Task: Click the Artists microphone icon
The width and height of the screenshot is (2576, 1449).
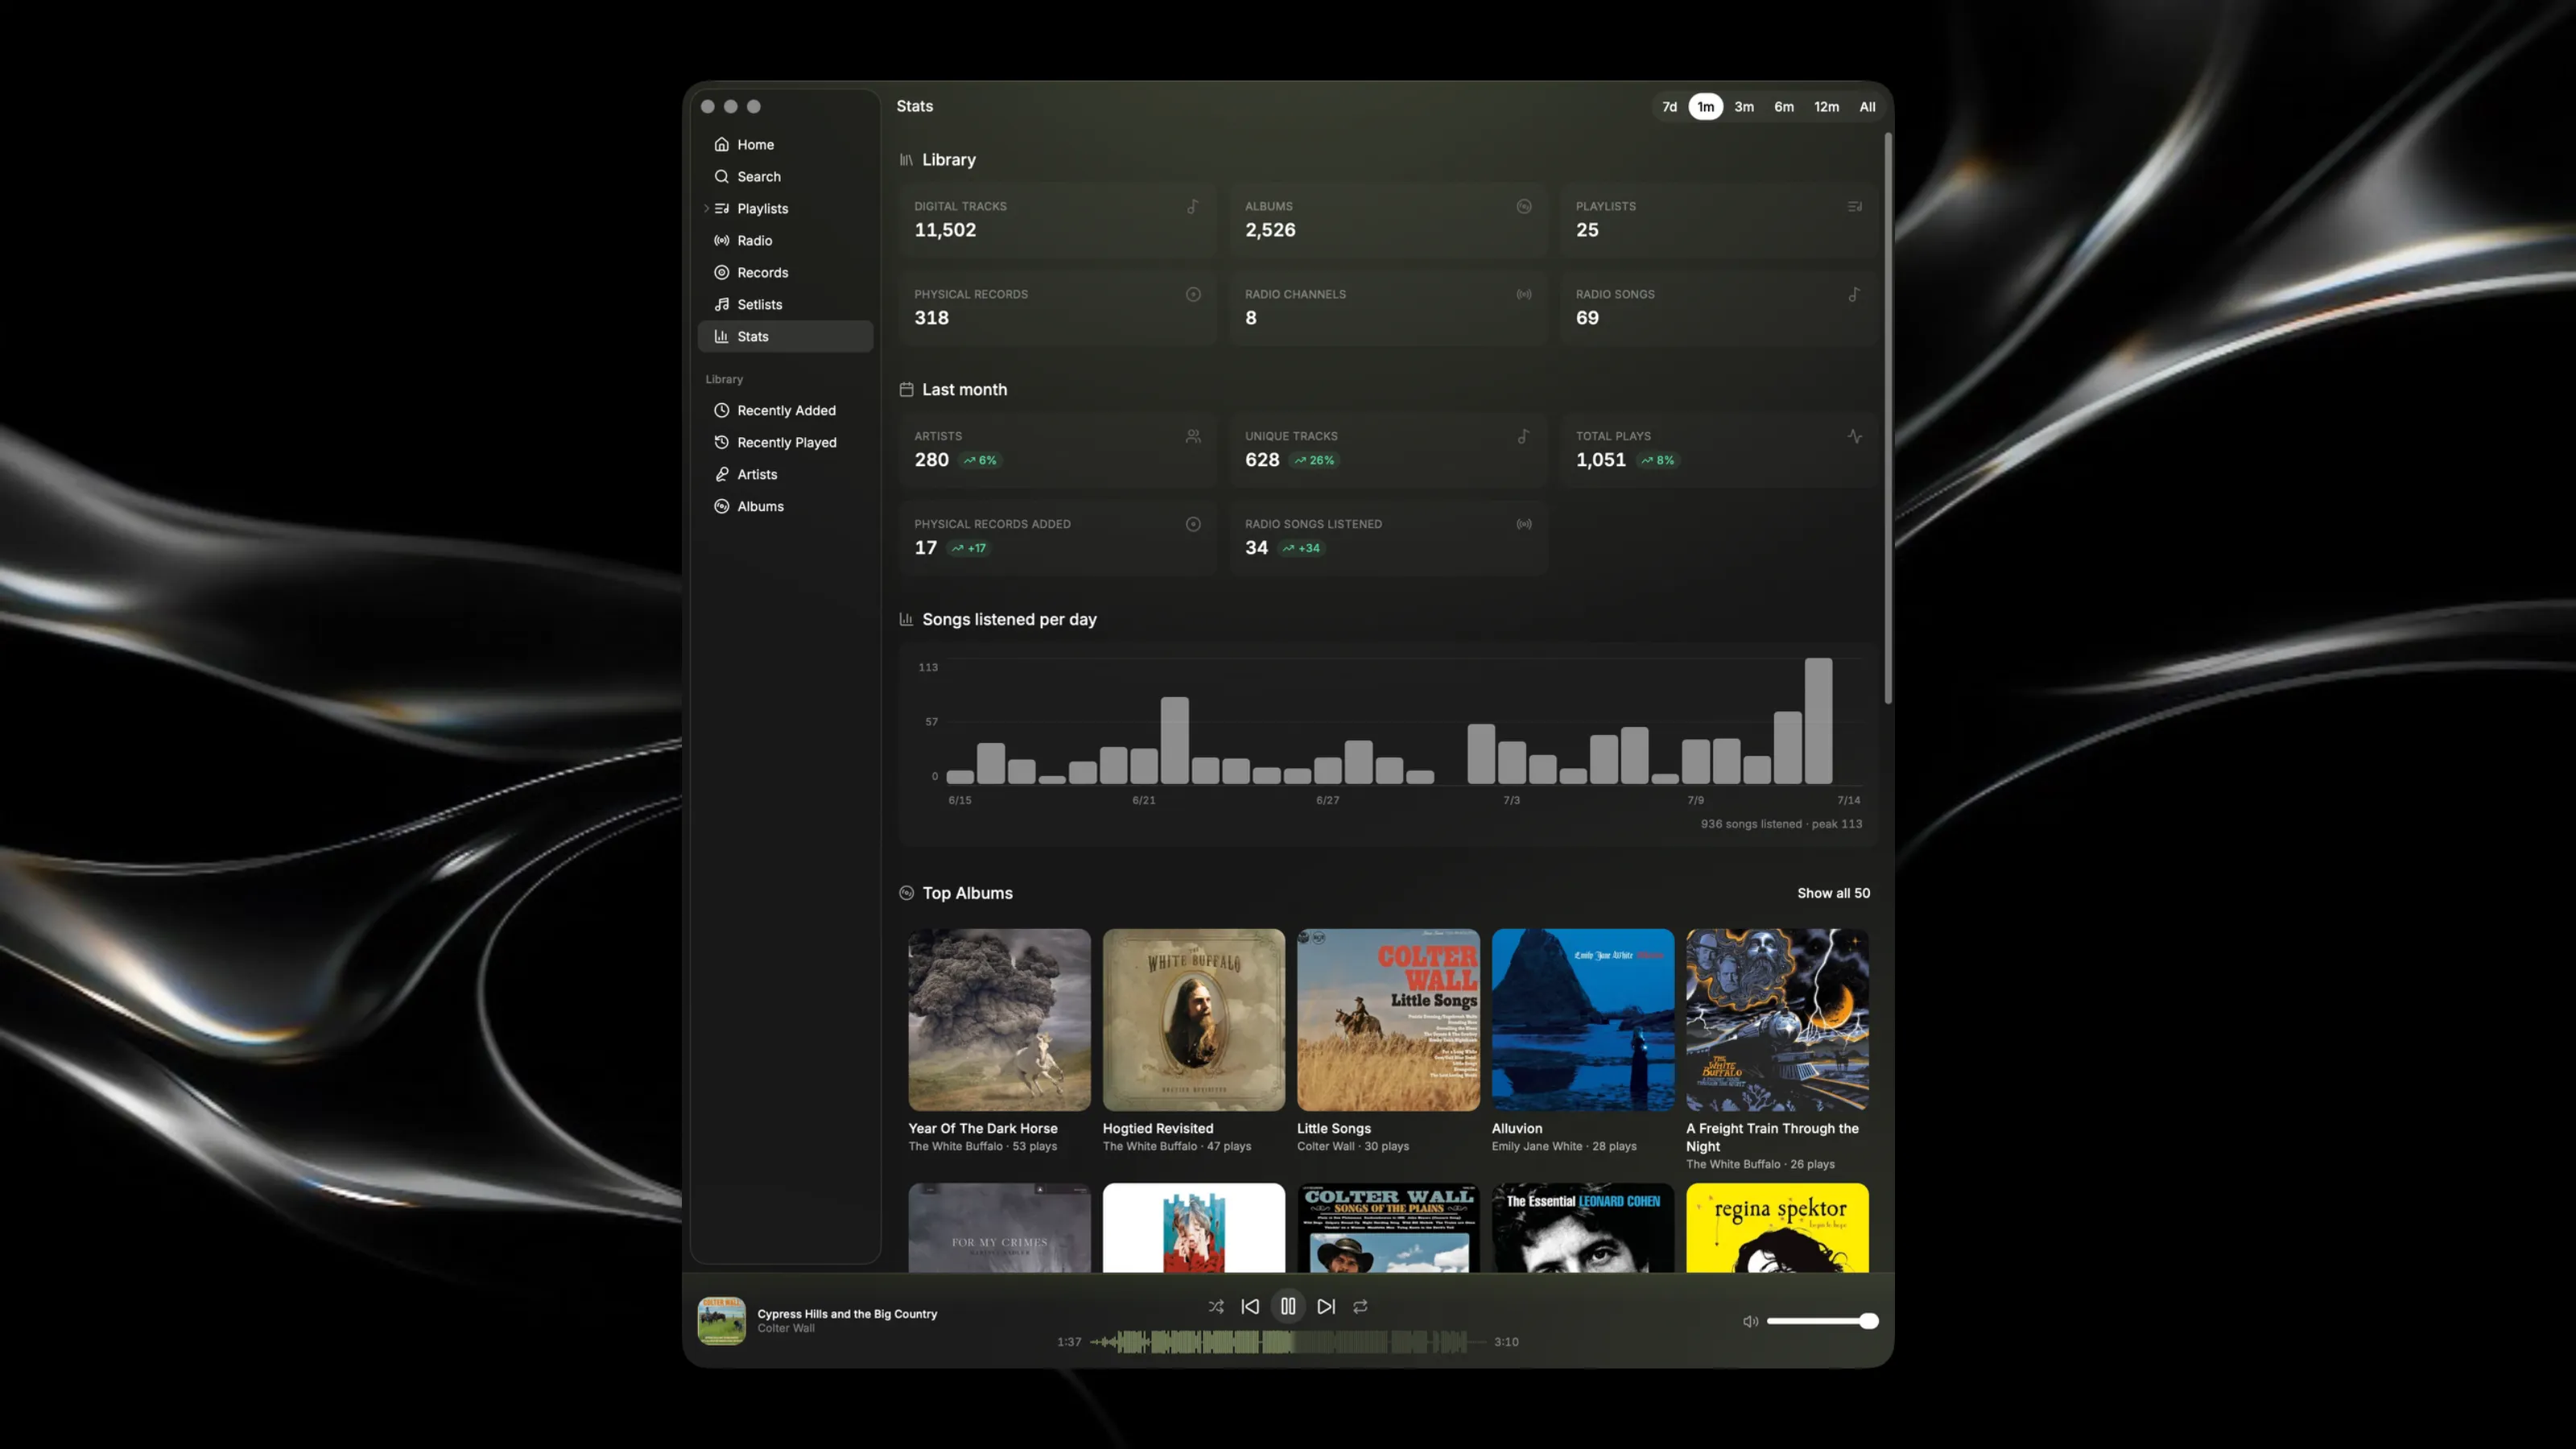Action: (721, 475)
